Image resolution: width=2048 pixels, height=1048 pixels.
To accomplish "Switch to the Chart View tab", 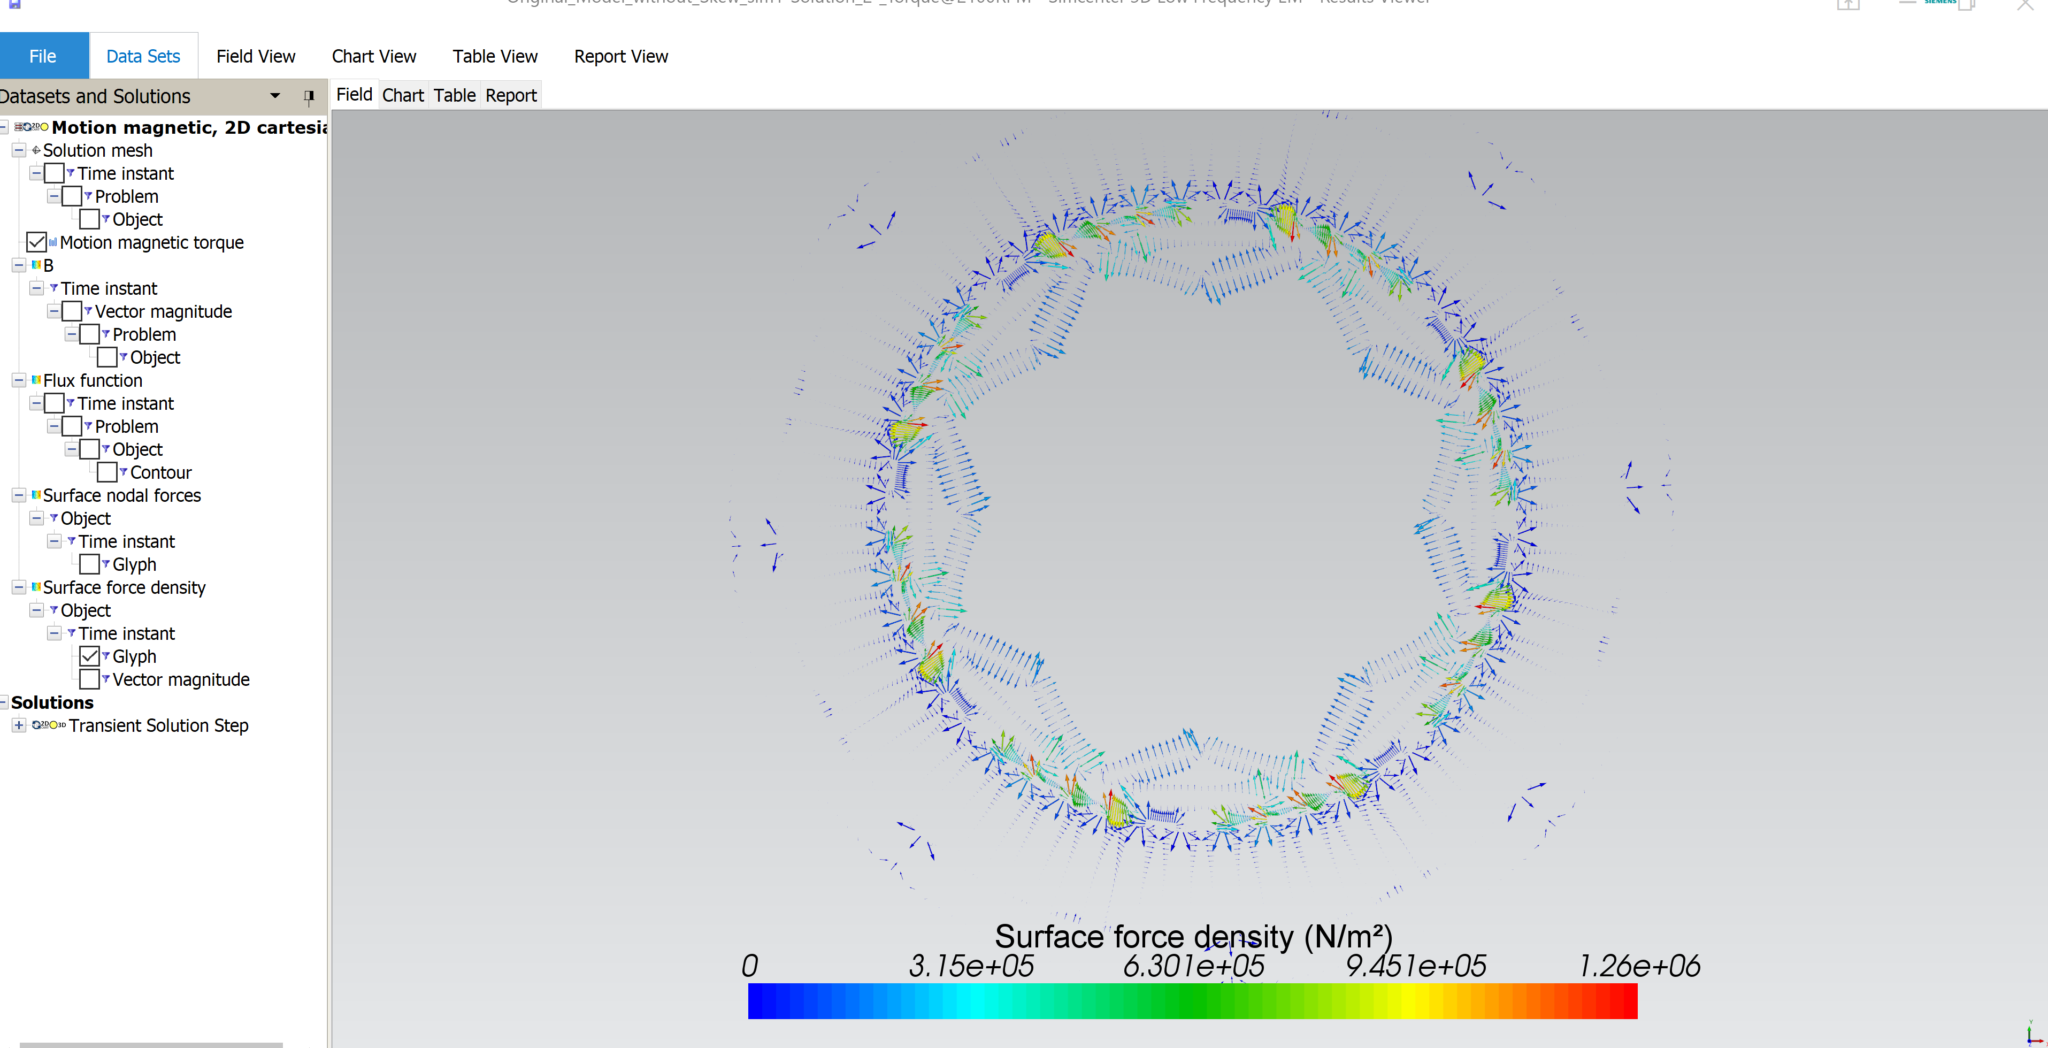I will (x=373, y=56).
